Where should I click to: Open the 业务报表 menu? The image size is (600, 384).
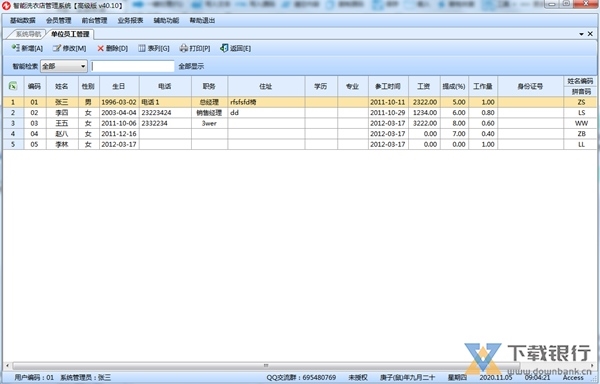pos(130,20)
